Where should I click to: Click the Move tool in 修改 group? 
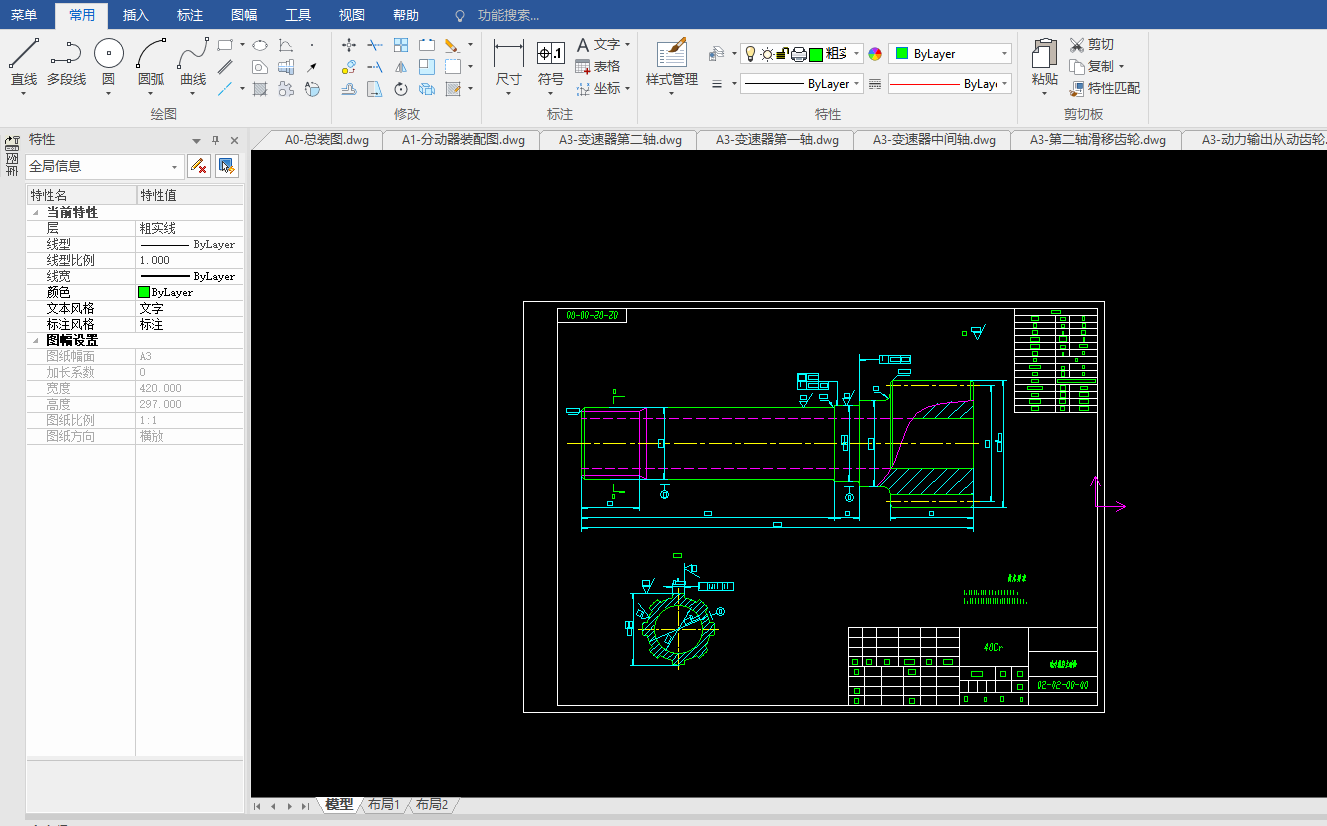(x=349, y=45)
